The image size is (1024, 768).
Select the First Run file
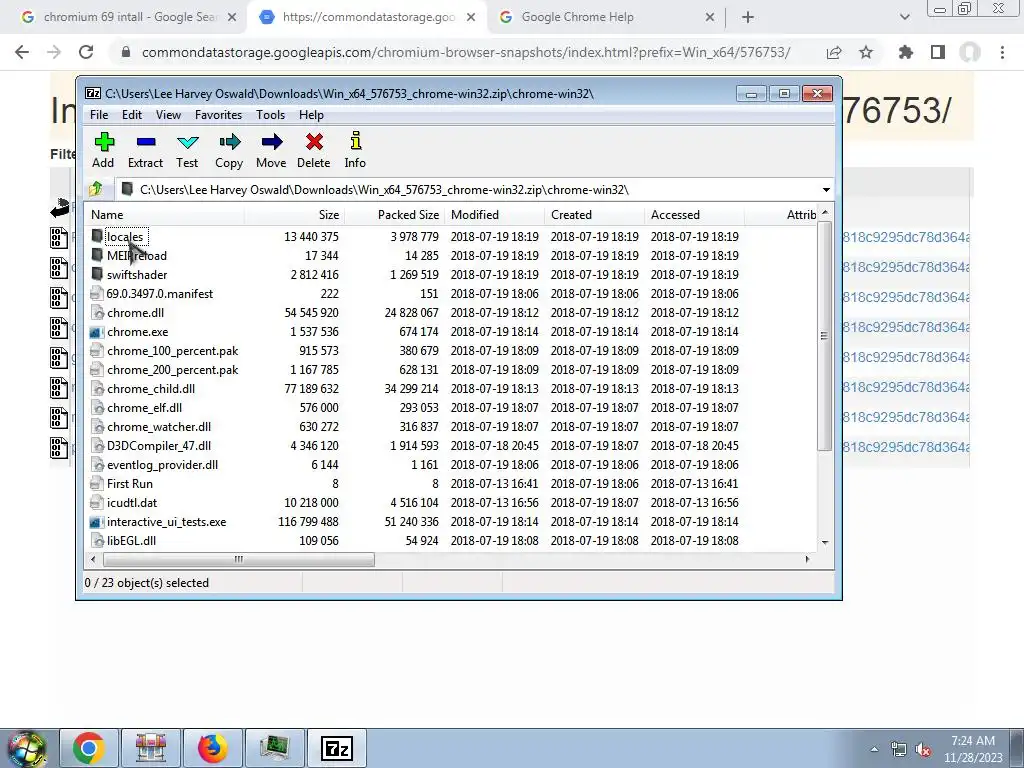pyautogui.click(x=130, y=484)
